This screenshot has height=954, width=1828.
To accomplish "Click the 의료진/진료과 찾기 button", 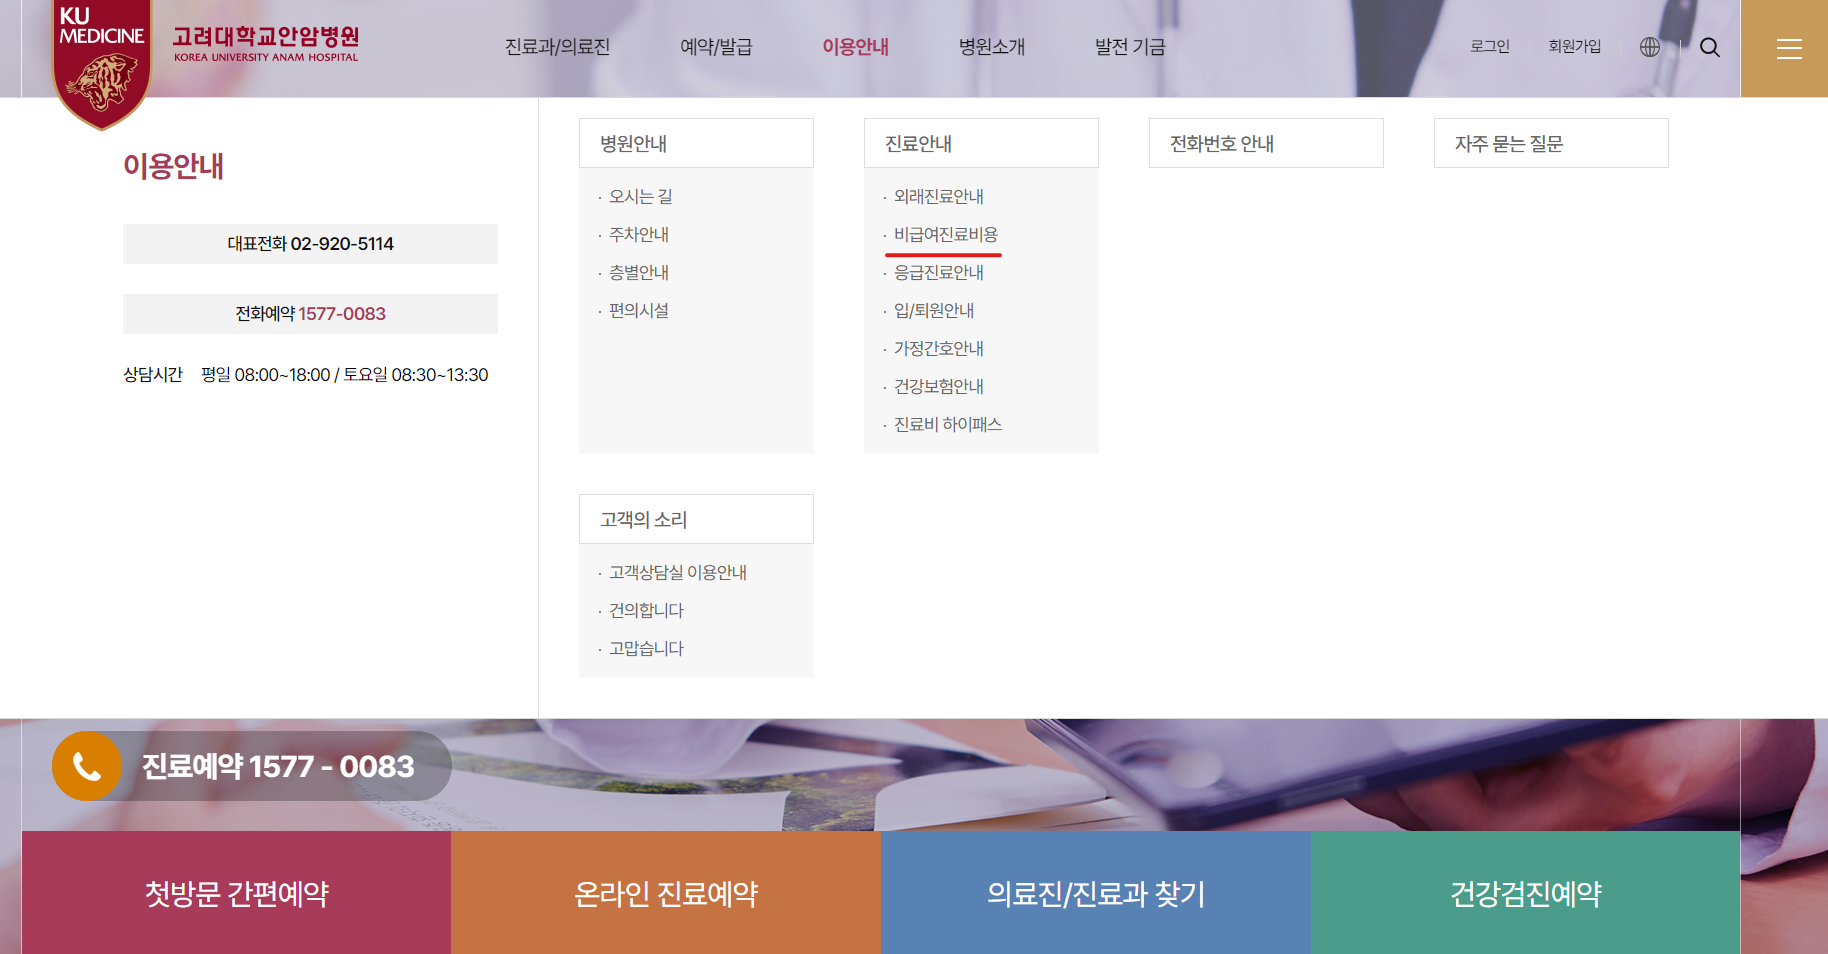I will (1096, 893).
